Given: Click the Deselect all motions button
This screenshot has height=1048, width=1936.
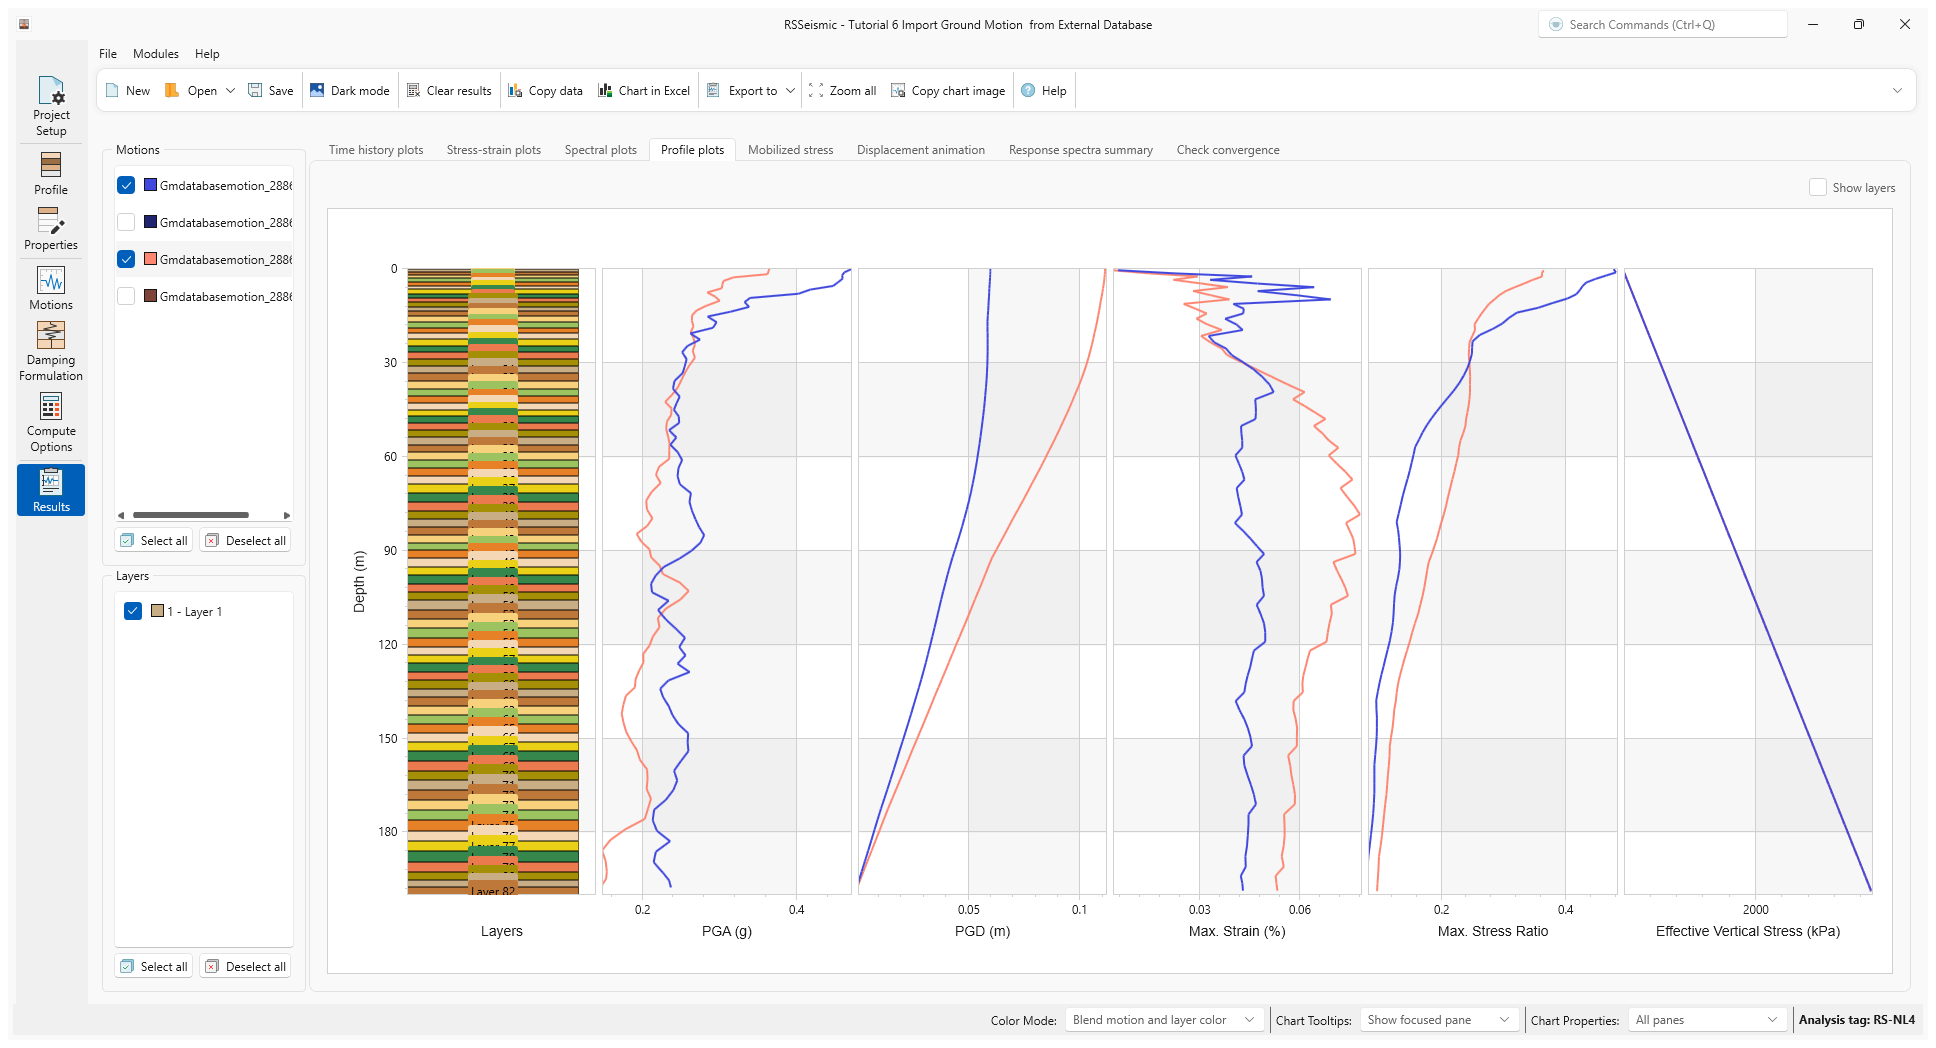Looking at the screenshot, I should [x=245, y=540].
